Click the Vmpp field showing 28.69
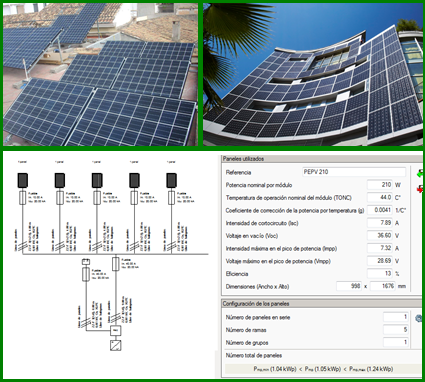 (380, 261)
